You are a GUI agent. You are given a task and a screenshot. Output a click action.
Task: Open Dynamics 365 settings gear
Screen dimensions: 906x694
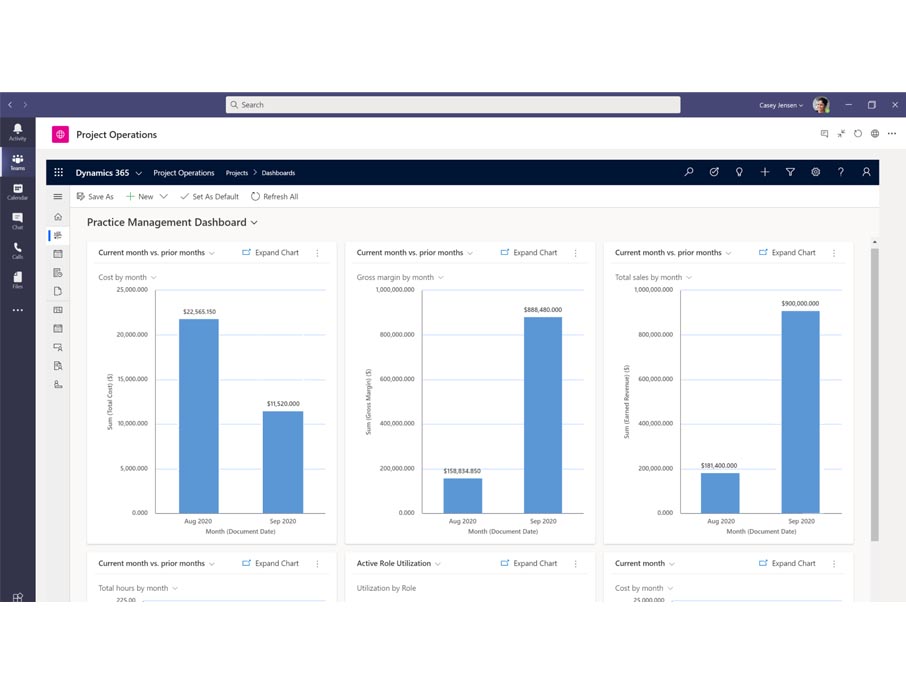[x=816, y=172]
